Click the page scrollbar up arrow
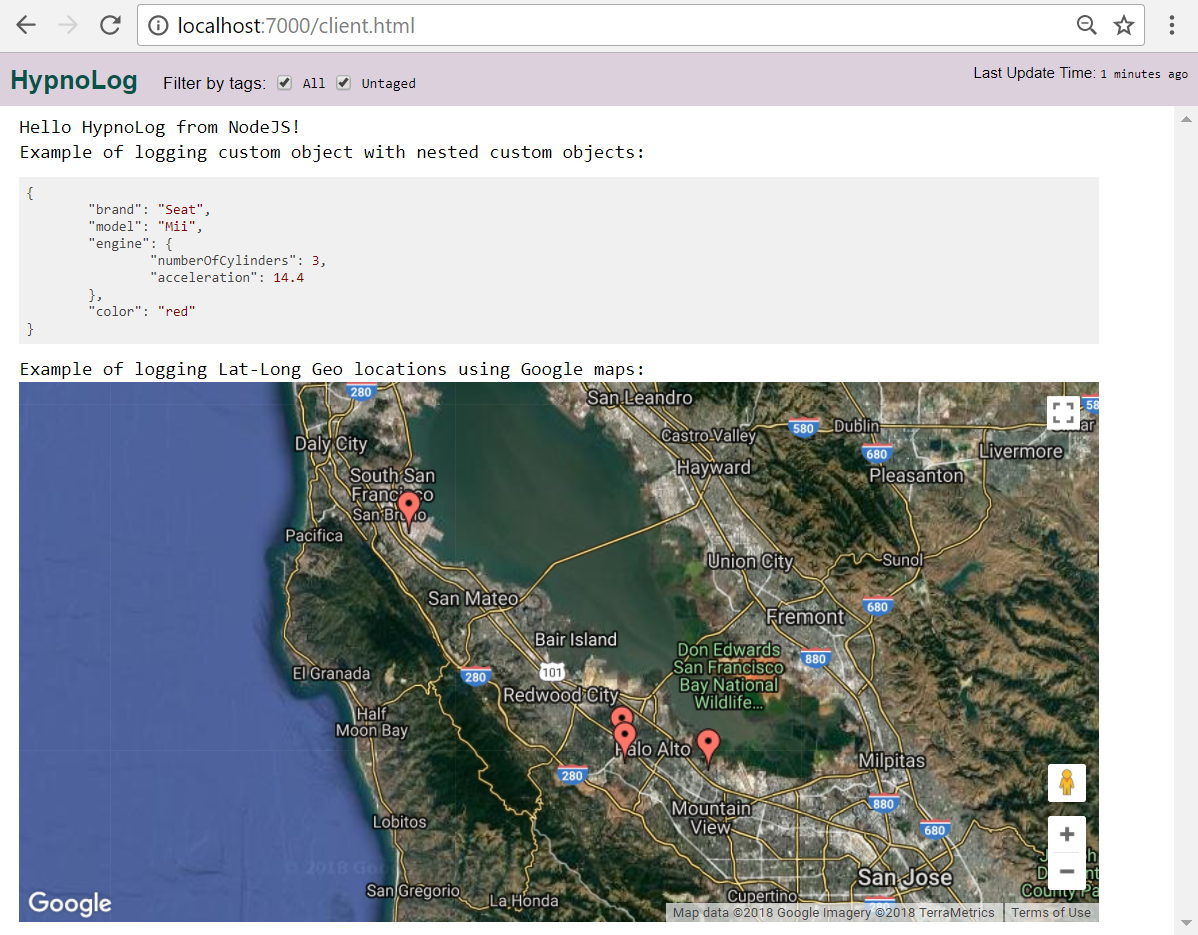 1186,119
